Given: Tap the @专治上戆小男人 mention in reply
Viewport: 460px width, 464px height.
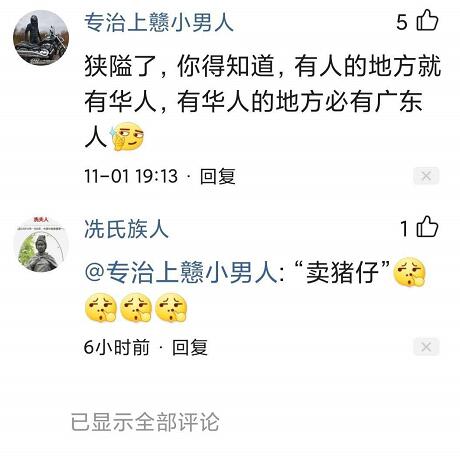Looking at the screenshot, I should [181, 273].
